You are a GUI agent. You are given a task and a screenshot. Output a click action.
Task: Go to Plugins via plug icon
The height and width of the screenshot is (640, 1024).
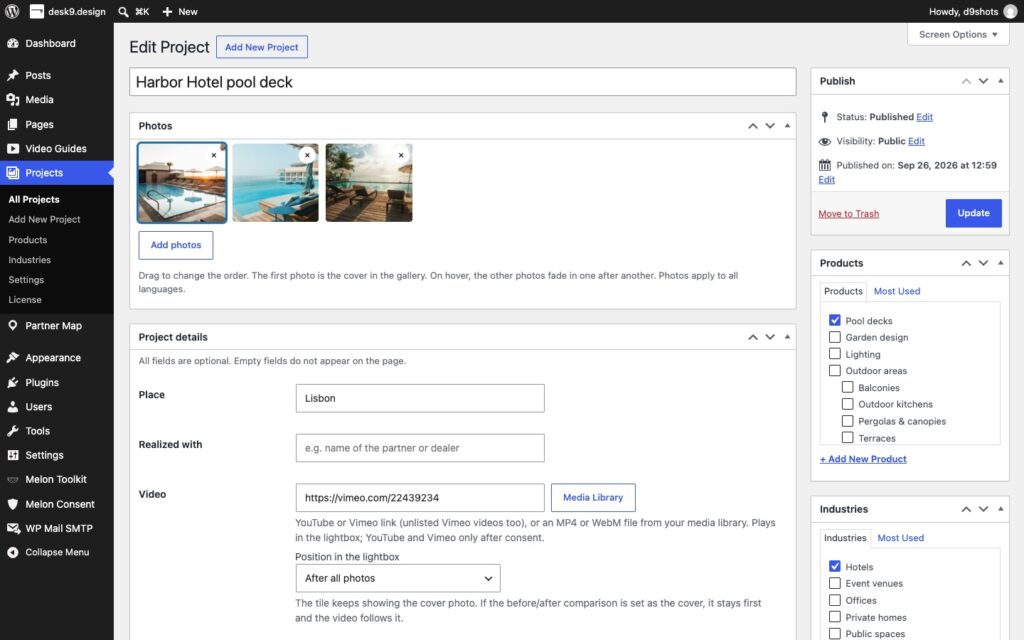[x=12, y=382]
